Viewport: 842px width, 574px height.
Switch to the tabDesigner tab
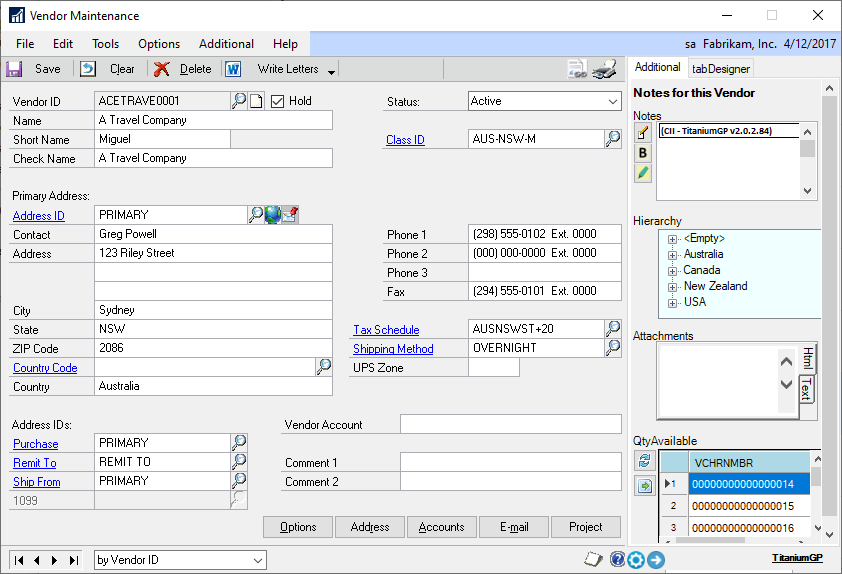pos(721,69)
